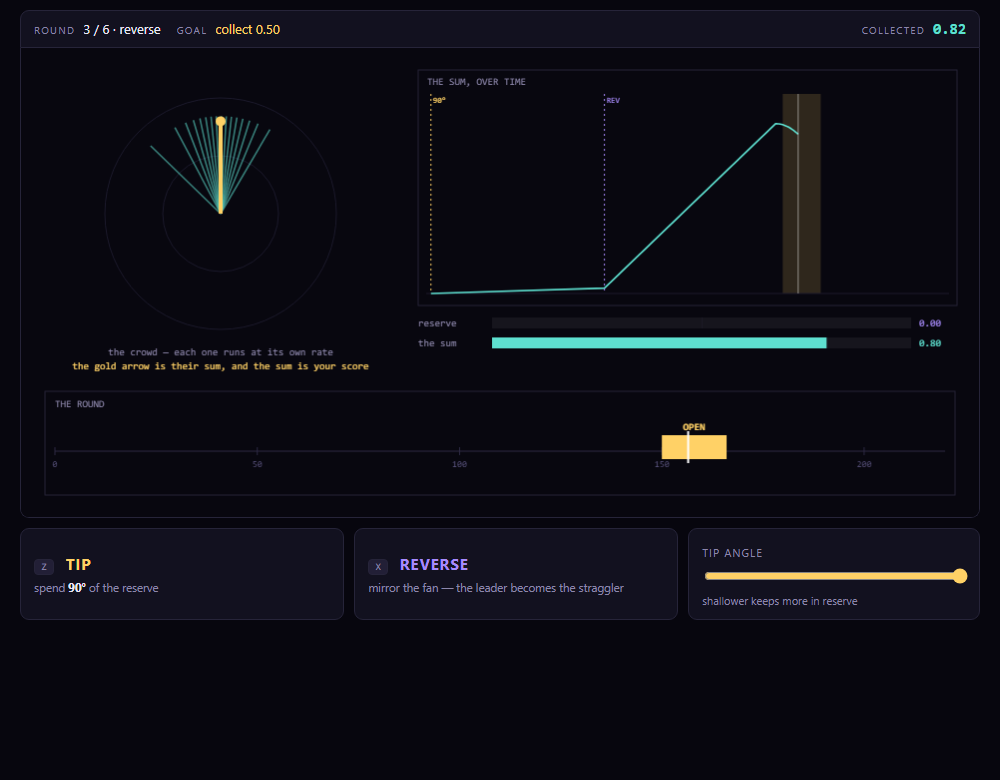Click the 'REV' marker label in the chart
Viewport: 1000px width, 780px height.
(613, 101)
